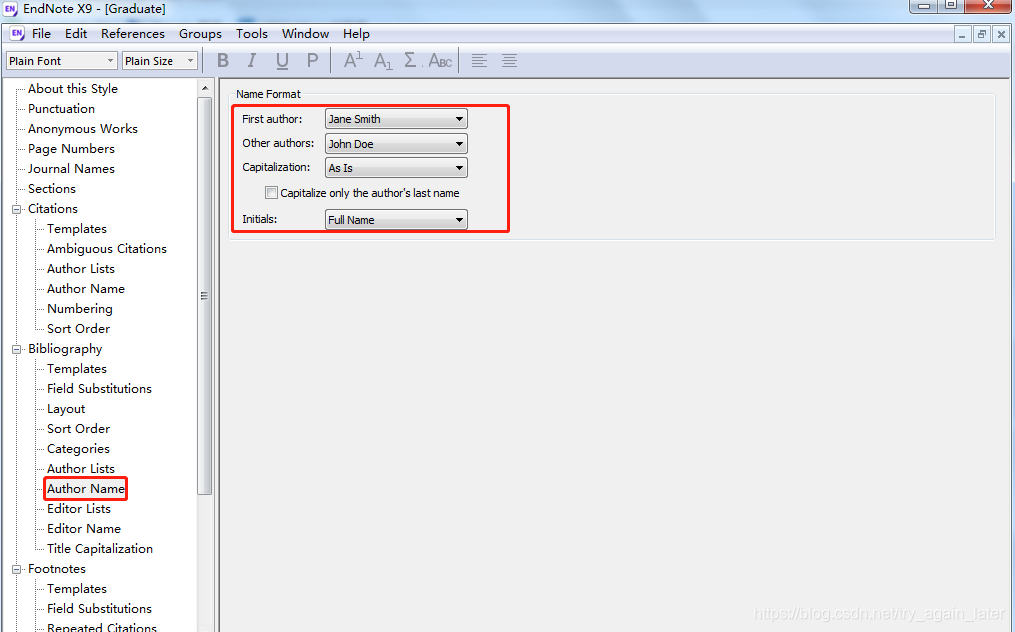Click the Small Caps (ABC) icon
The width and height of the screenshot is (1015, 632).
[x=440, y=61]
